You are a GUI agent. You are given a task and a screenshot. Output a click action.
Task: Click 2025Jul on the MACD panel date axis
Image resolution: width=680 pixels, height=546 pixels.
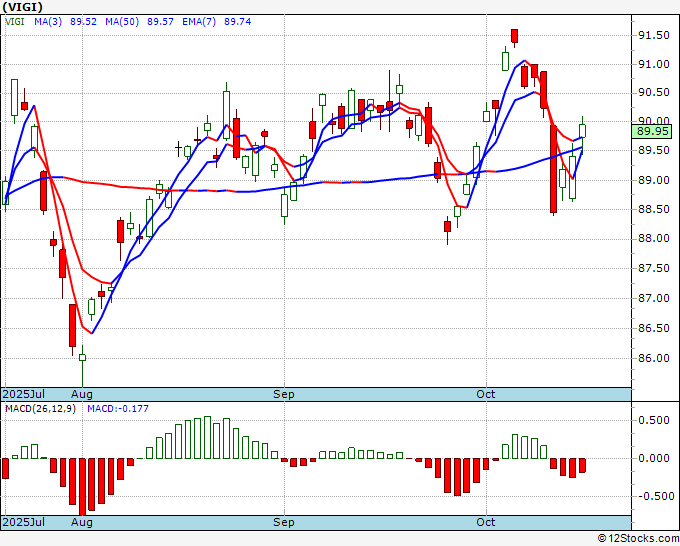click(23, 522)
